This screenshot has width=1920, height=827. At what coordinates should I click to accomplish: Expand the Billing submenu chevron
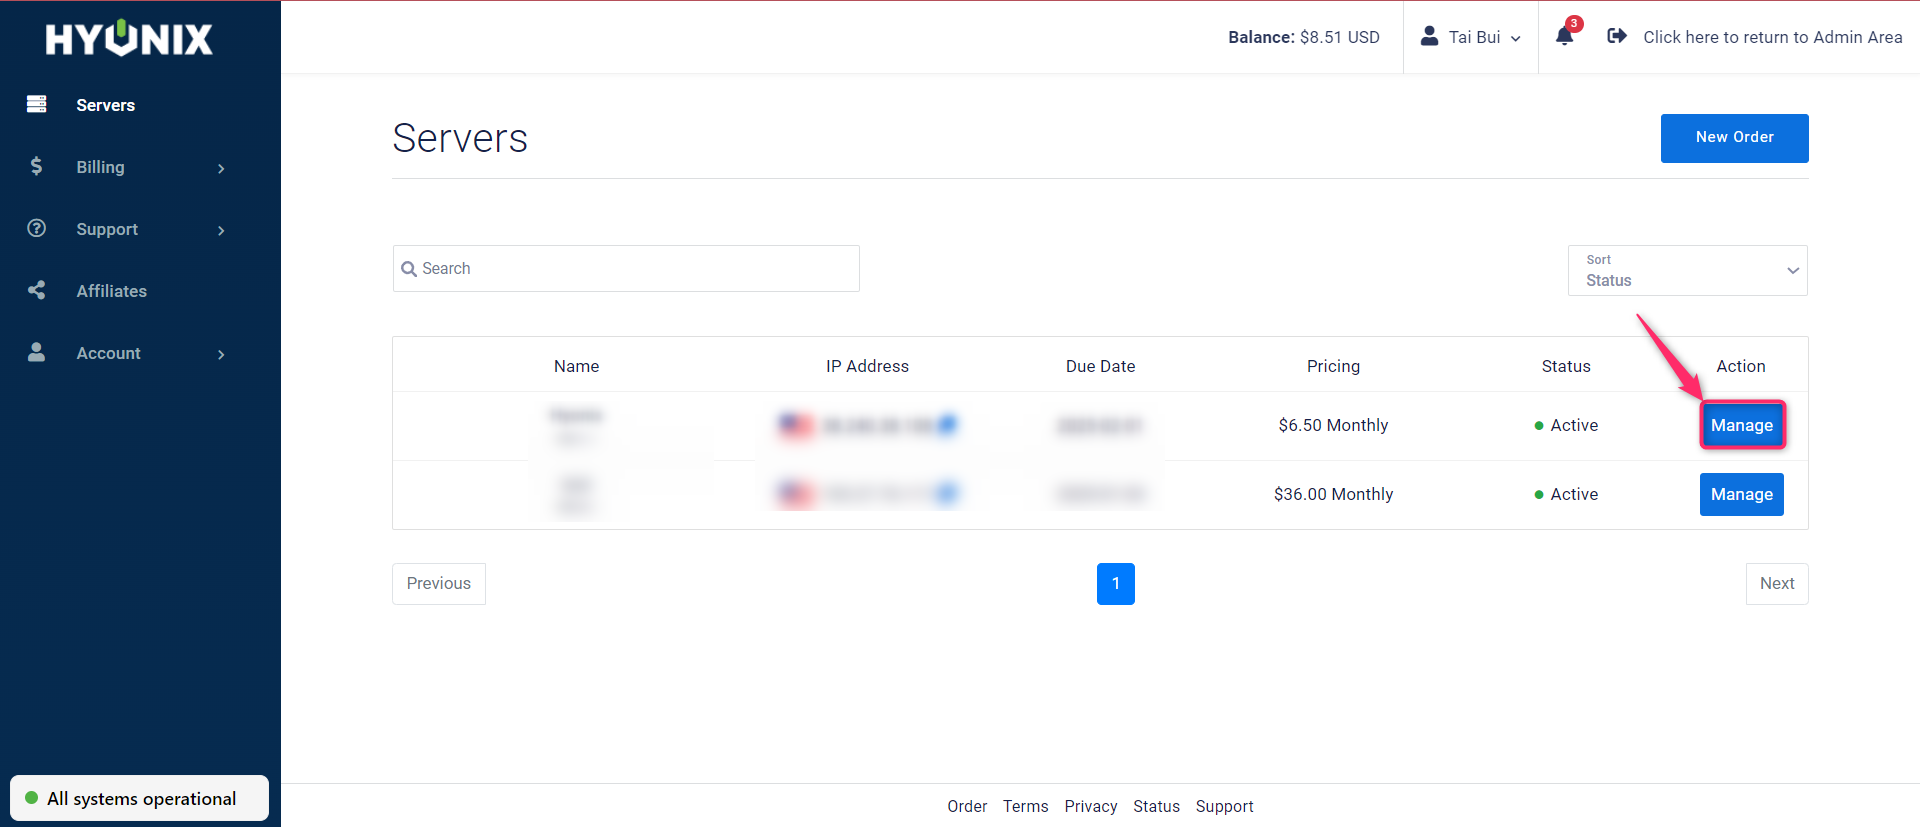221,168
